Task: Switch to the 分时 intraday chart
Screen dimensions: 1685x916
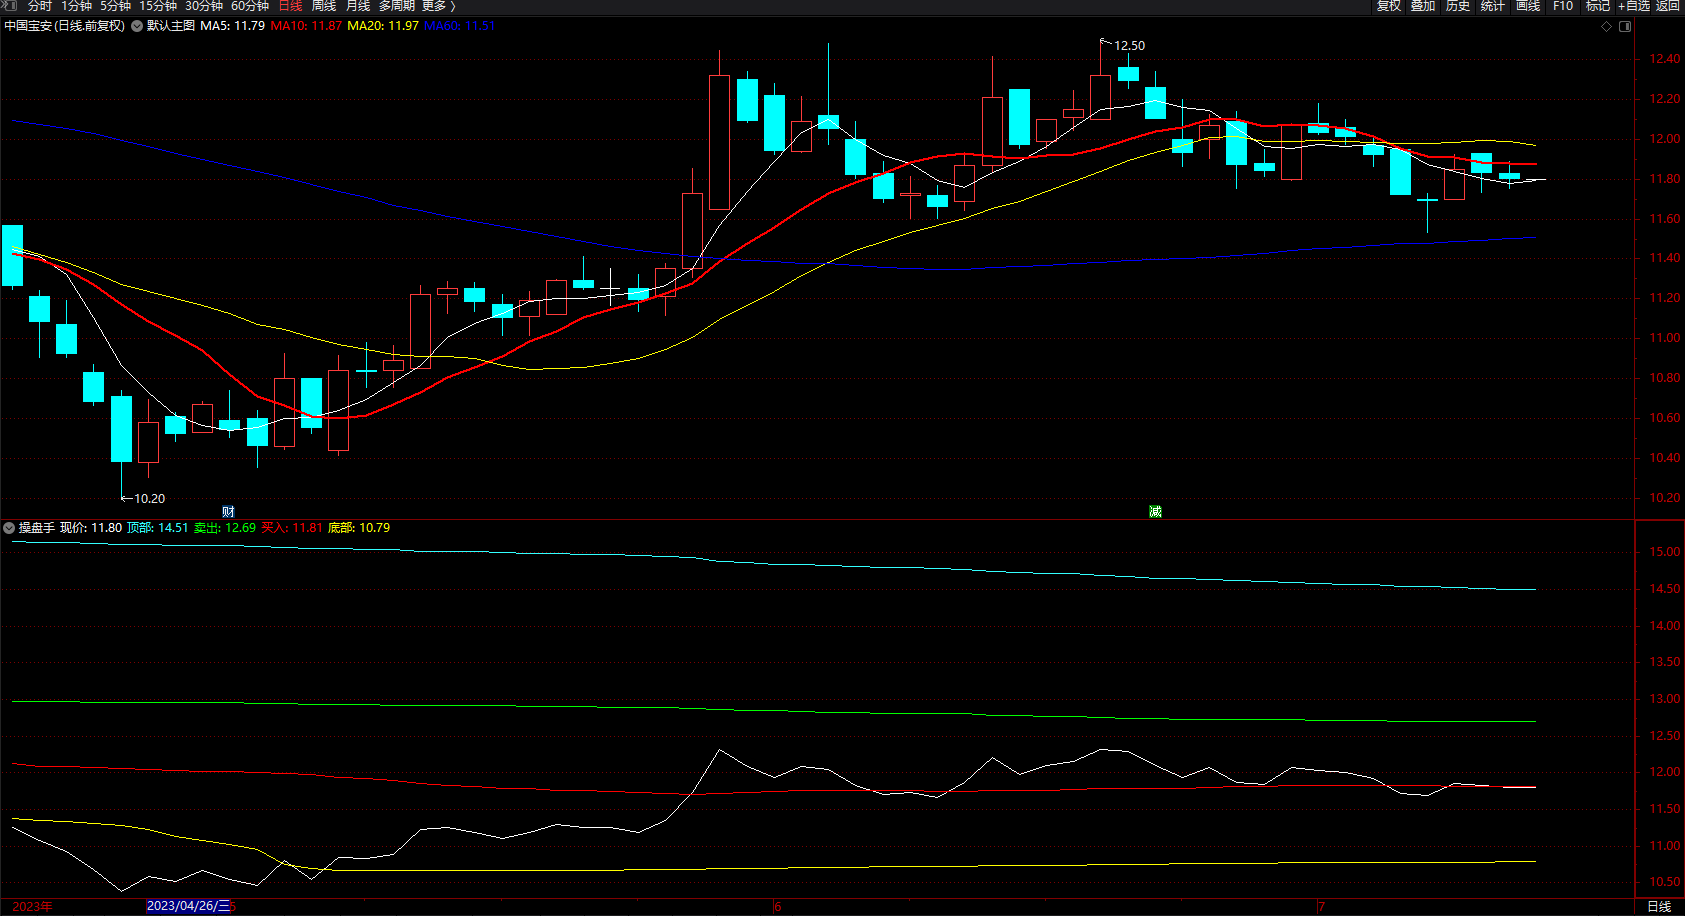Action: point(40,6)
